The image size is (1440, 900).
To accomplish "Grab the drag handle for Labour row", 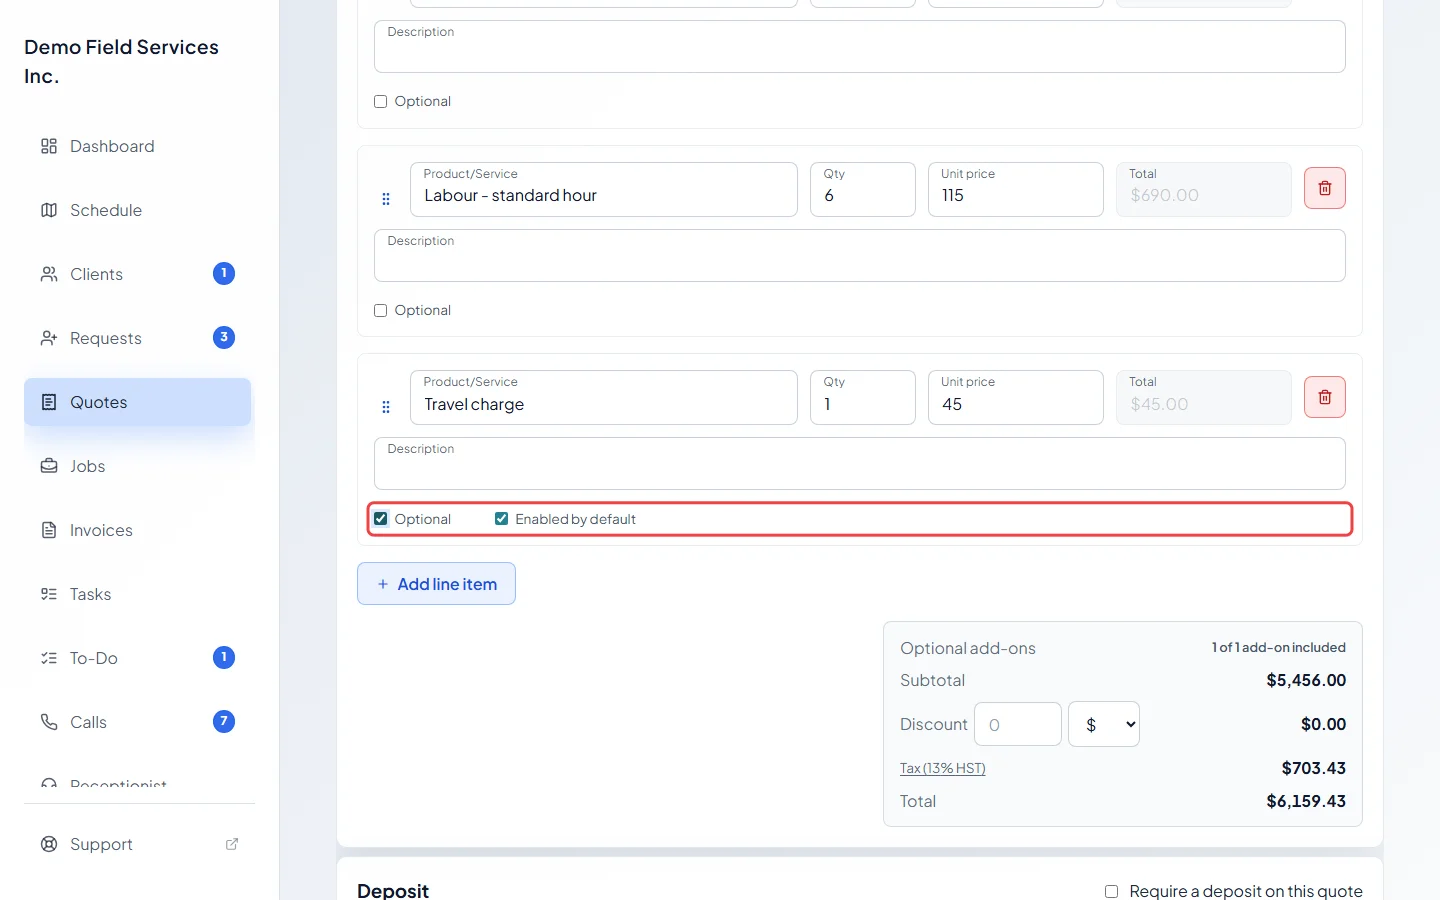I will pyautogui.click(x=386, y=199).
